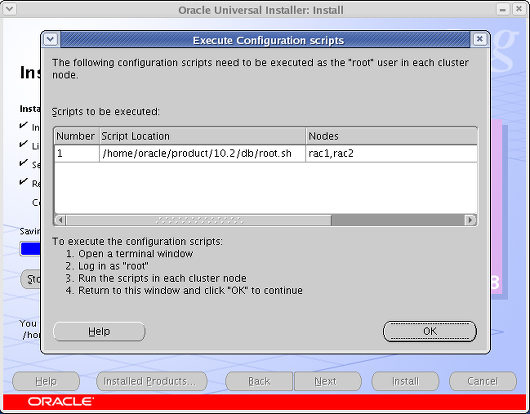Click the Installed Products... button
Image resolution: width=530 pixels, height=414 pixels.
(x=152, y=381)
